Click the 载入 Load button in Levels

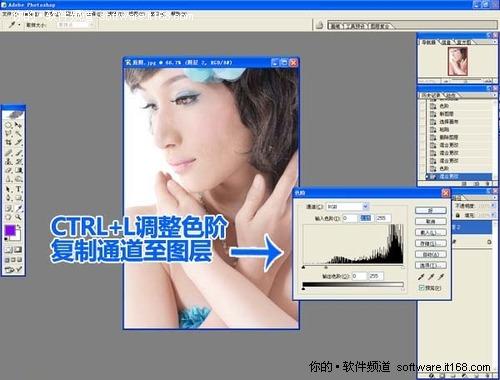[x=431, y=232]
